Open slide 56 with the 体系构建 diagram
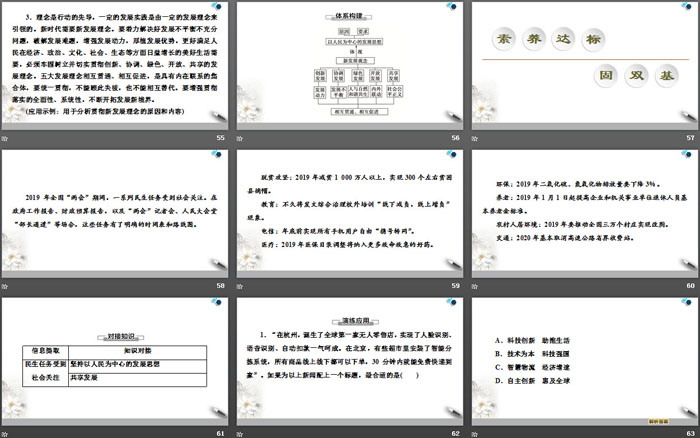Image resolution: width=700 pixels, height=438 pixels. coord(348,65)
